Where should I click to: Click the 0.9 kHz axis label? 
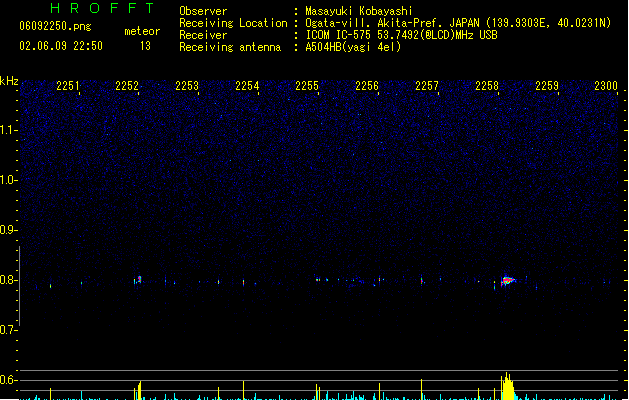pyautogui.click(x=8, y=230)
